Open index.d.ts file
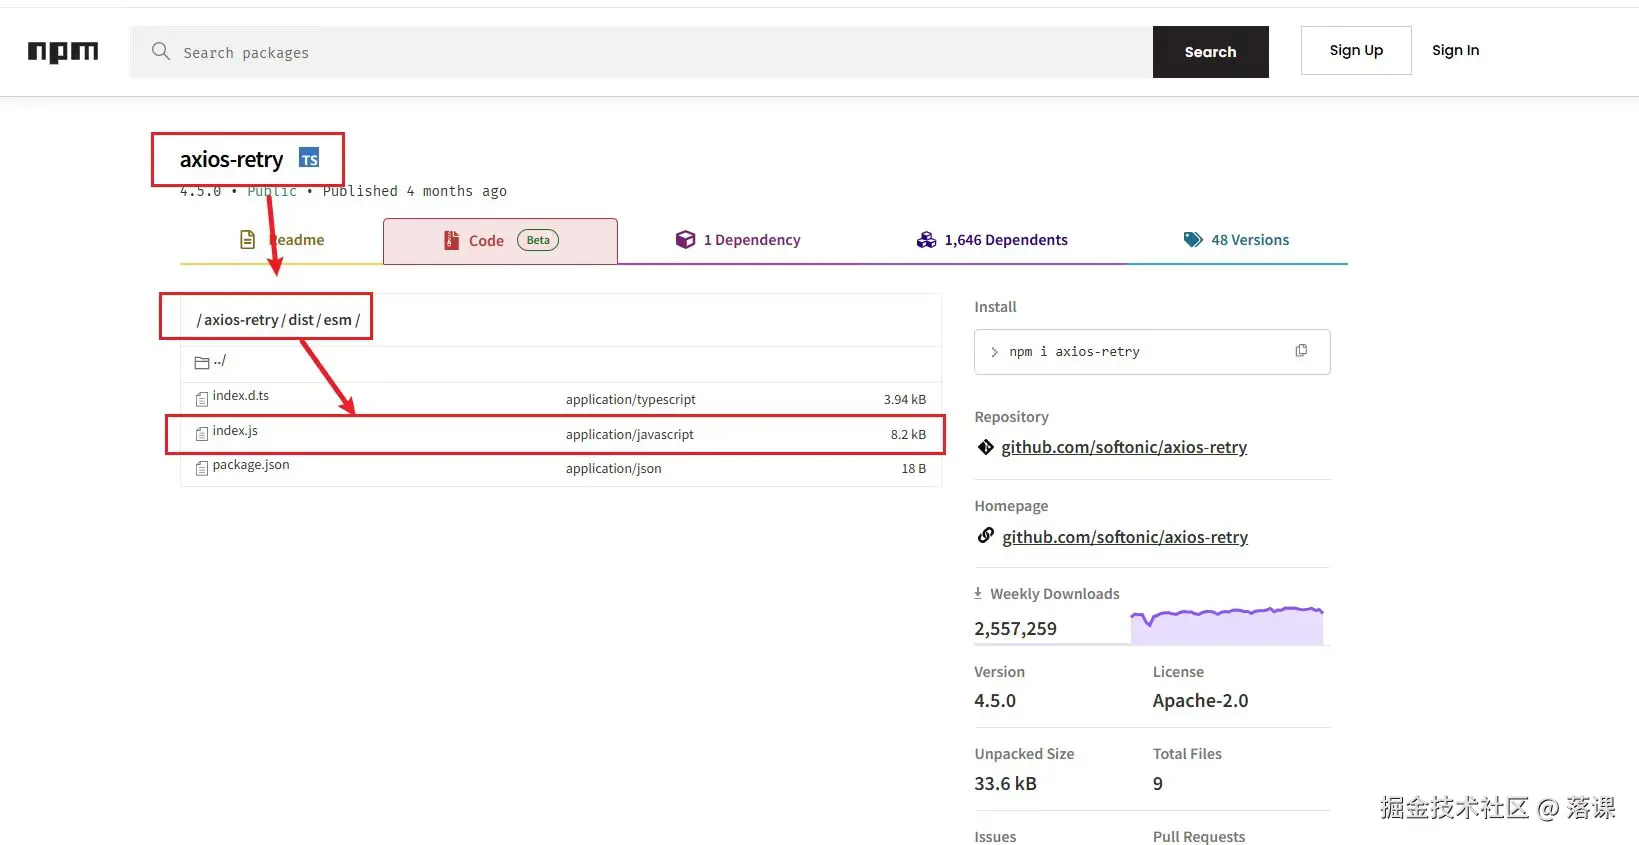 [240, 396]
